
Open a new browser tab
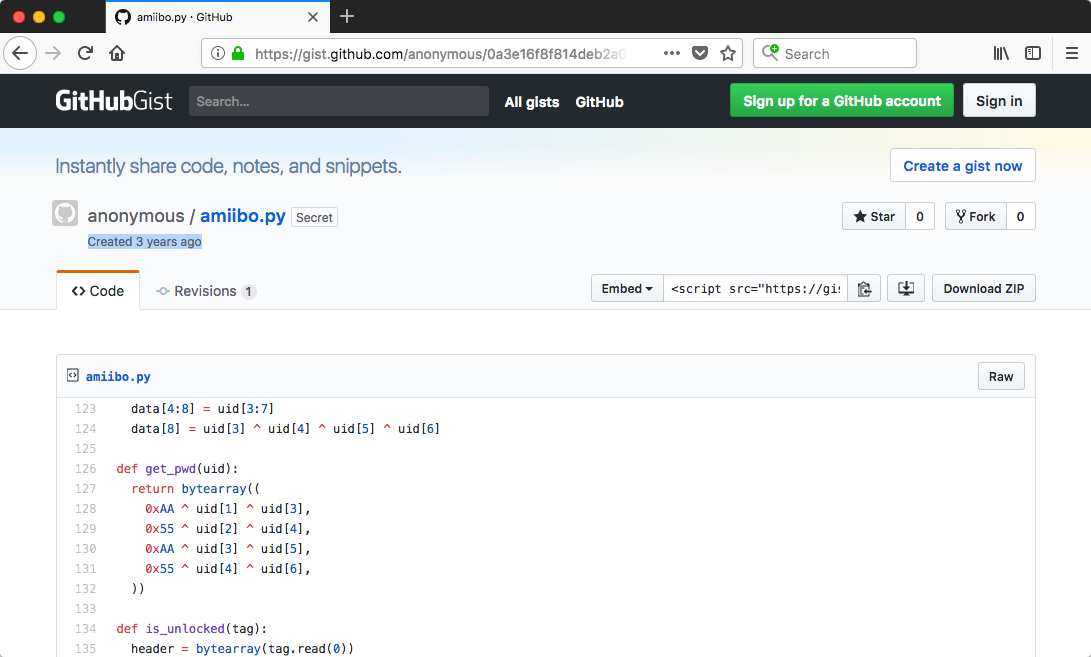[x=347, y=16]
